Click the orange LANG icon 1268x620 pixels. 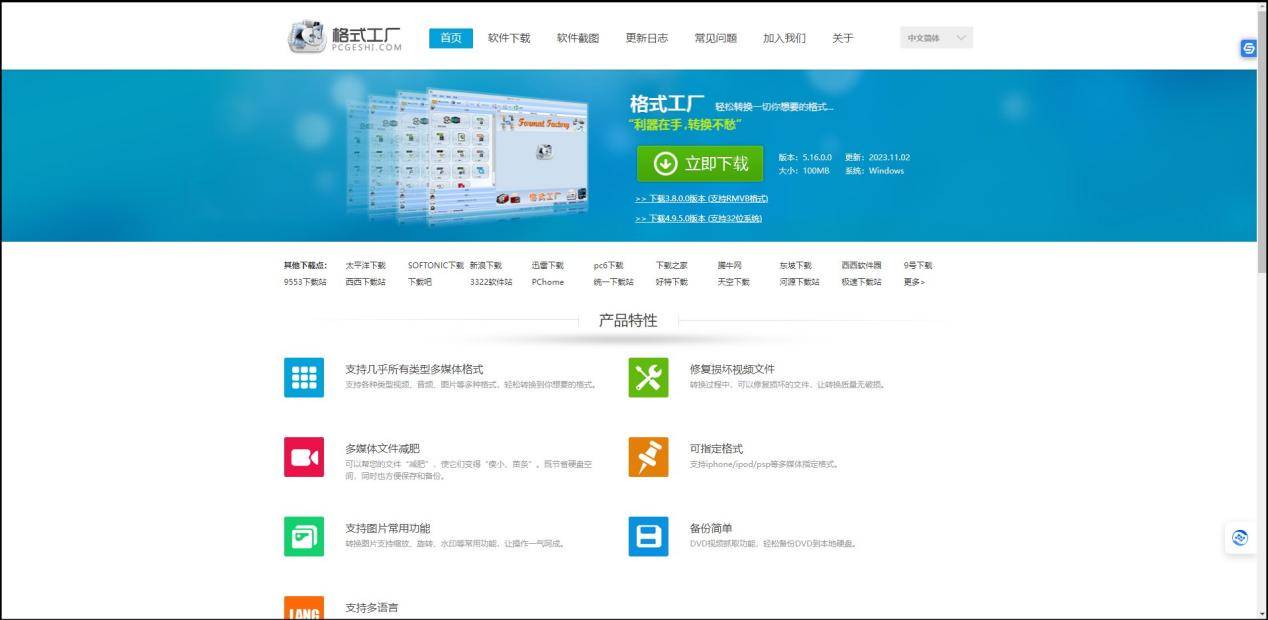(304, 608)
